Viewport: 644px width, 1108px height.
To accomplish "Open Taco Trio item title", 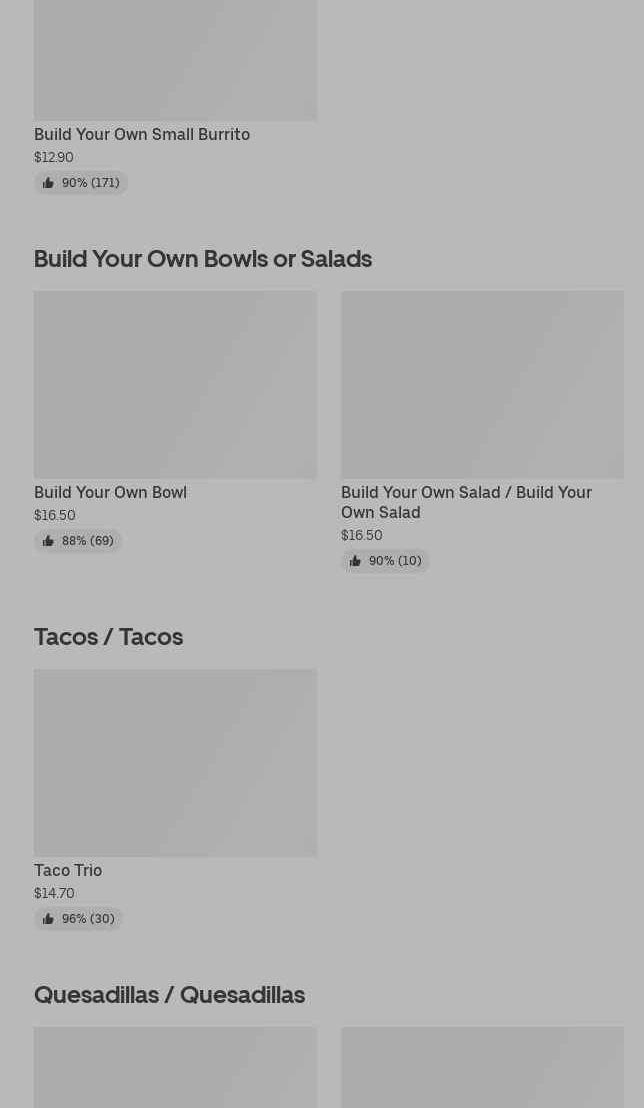I will tap(68, 870).
